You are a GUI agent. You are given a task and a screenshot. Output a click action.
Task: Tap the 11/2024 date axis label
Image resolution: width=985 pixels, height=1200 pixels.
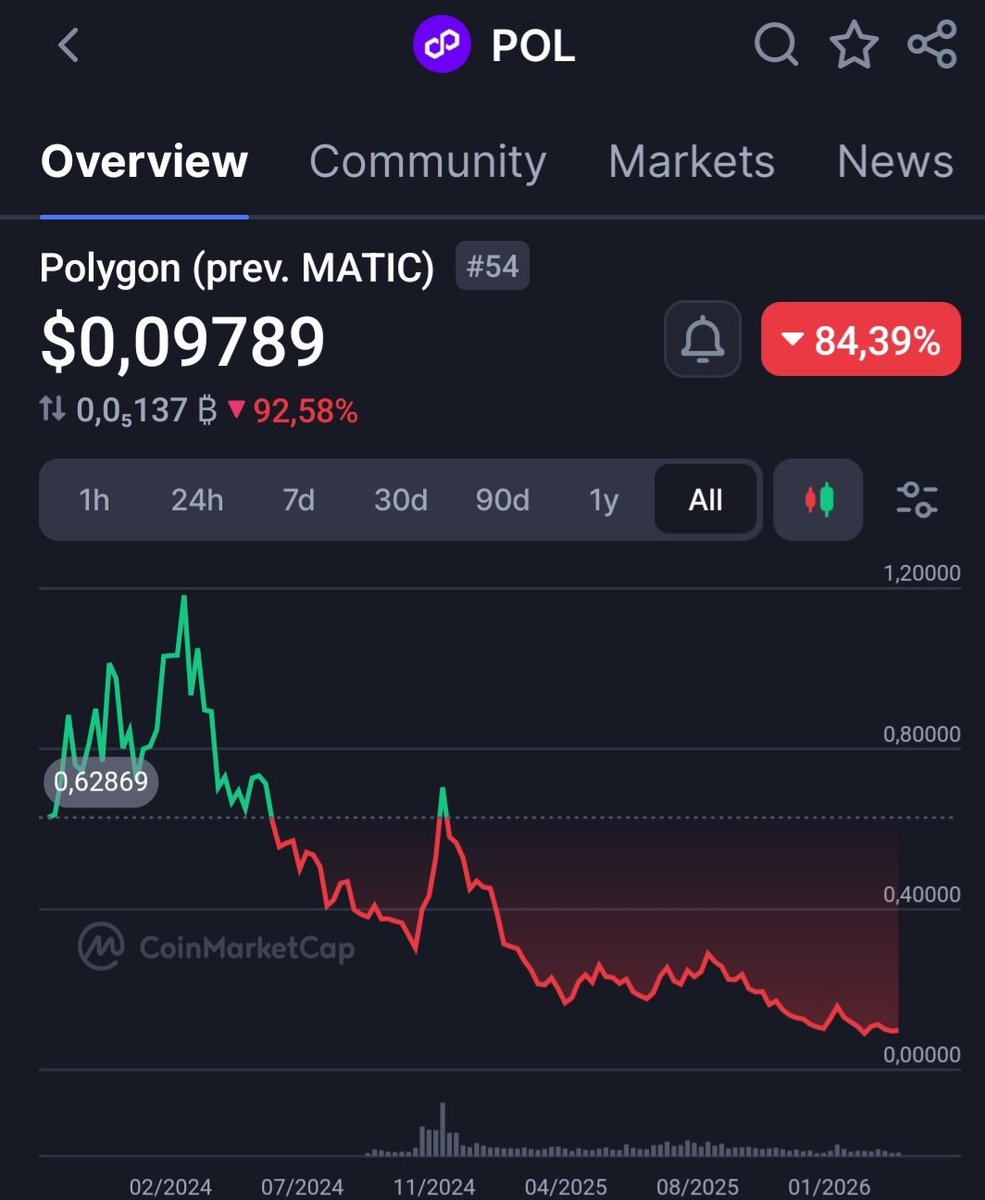[434, 1186]
